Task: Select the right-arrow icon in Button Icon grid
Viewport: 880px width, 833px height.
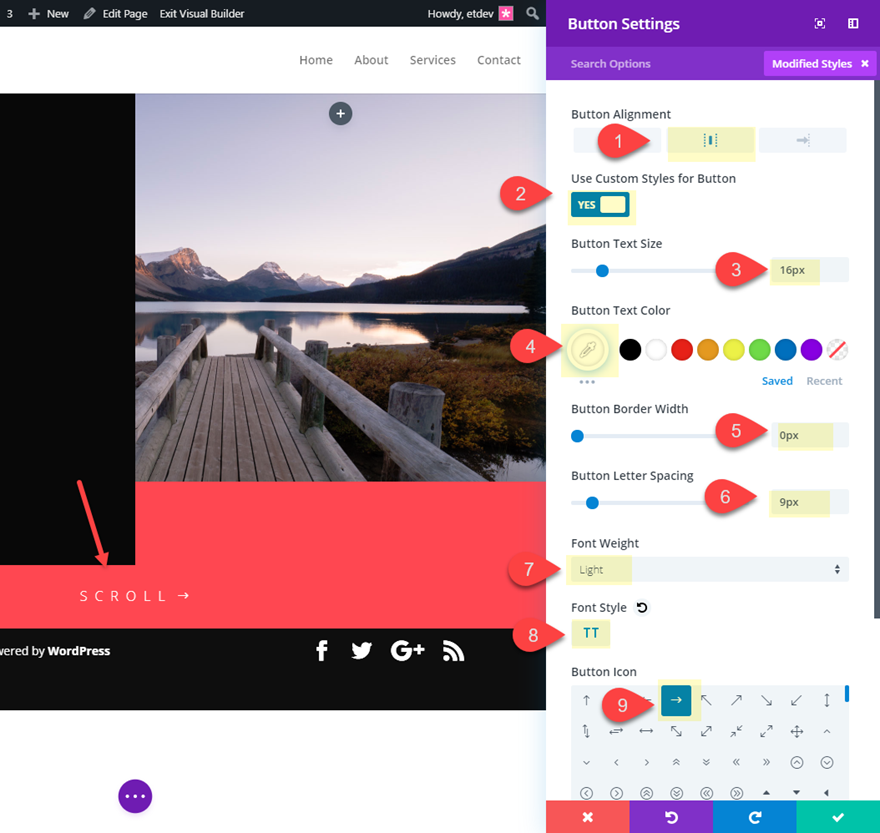Action: click(x=677, y=701)
